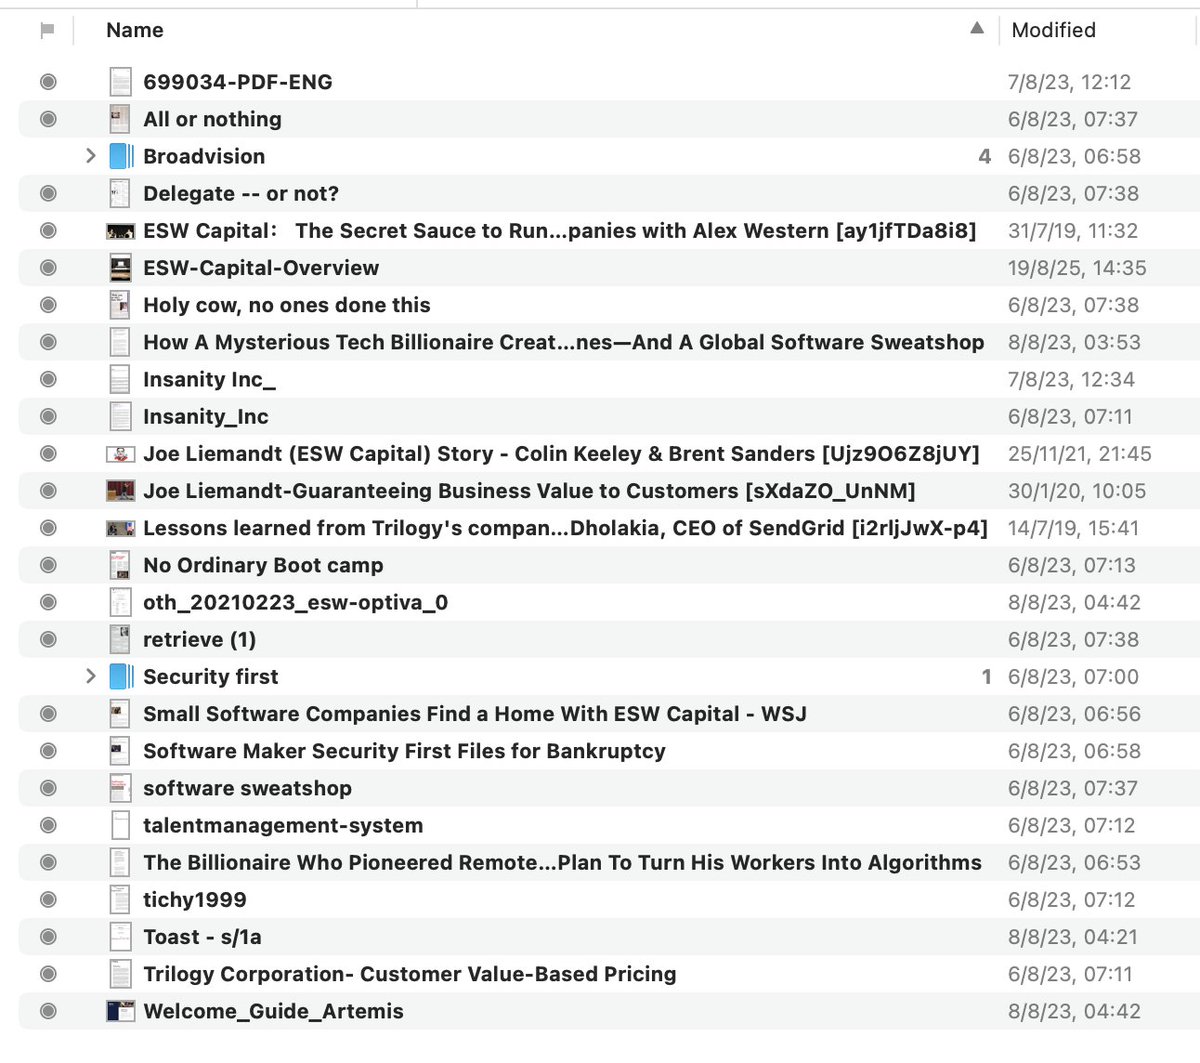This screenshot has width=1200, height=1063.
Task: Toggle the status dot for No Ordinary Boot camp
Action: [48, 565]
